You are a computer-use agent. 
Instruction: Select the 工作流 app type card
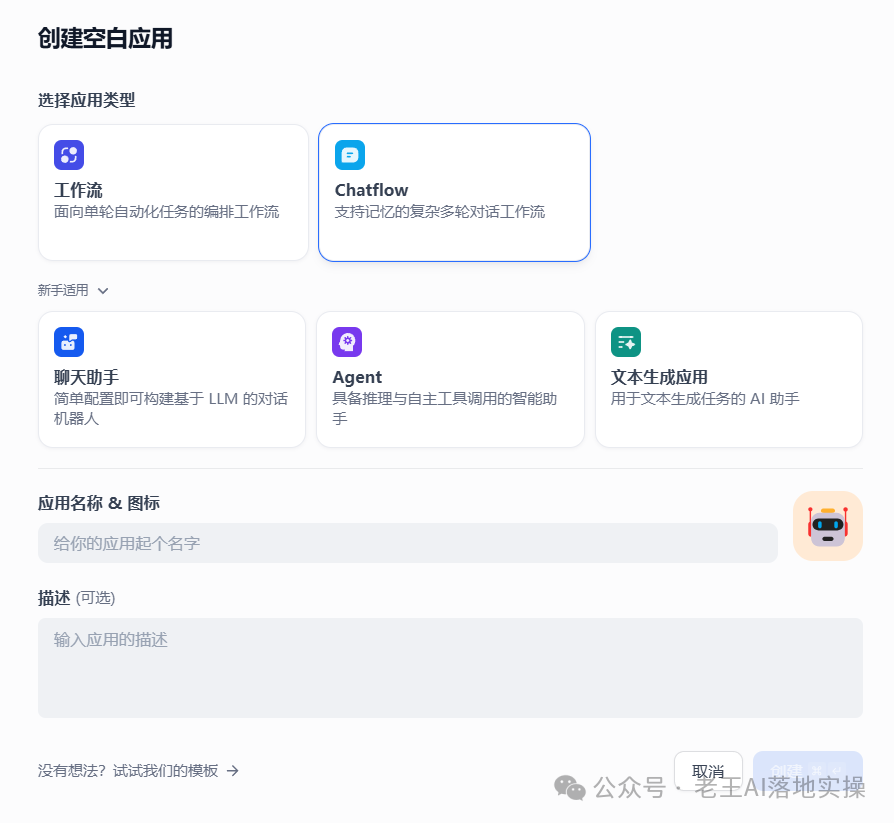point(173,193)
